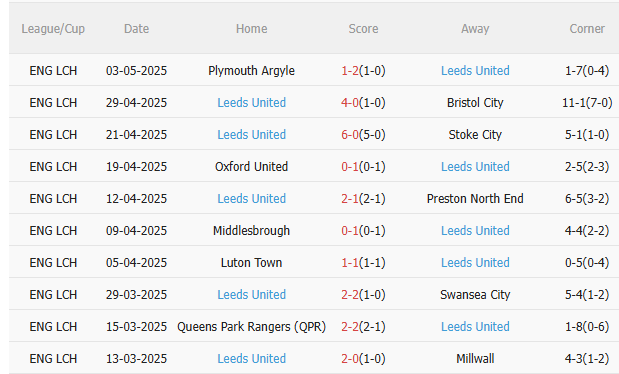The image size is (619, 374).
Task: Select Plymouth Argyle team name
Action: click(x=251, y=71)
